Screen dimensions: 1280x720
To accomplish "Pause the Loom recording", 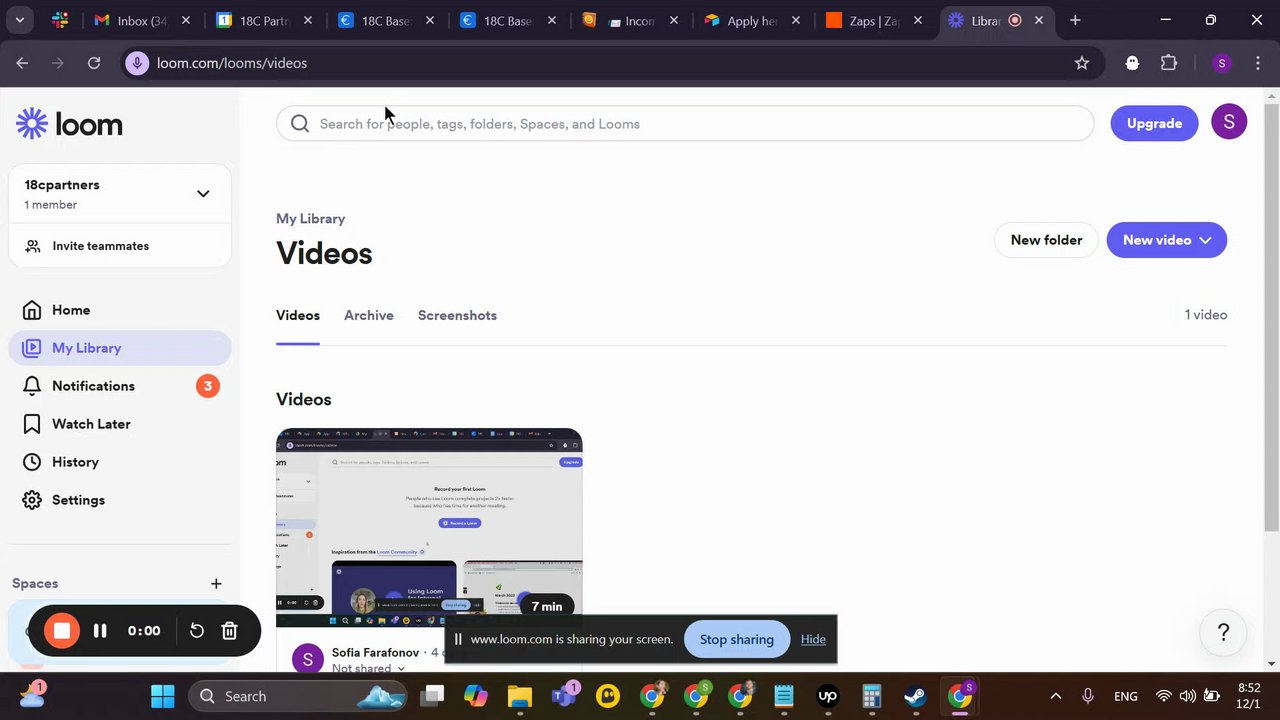I will pos(100,630).
